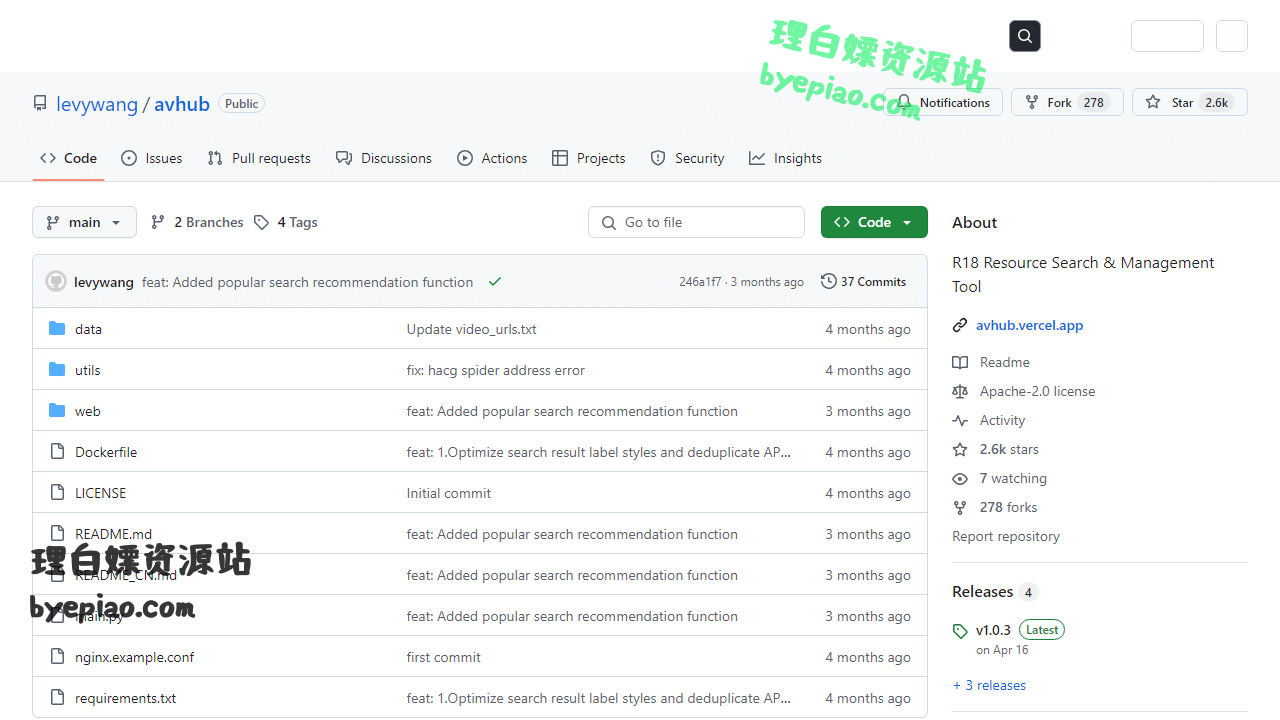Open the nginx.example.conf file
Viewport: 1280px width, 720px height.
pos(135,657)
